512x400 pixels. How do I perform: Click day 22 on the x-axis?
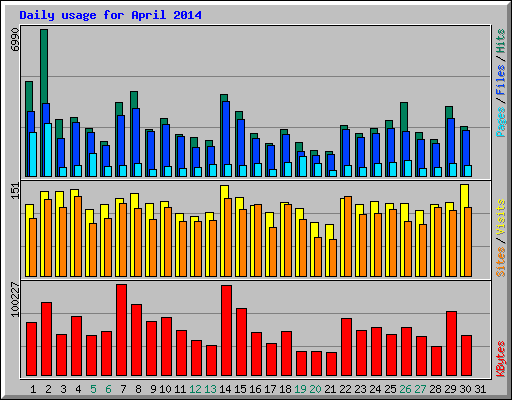click(x=345, y=389)
